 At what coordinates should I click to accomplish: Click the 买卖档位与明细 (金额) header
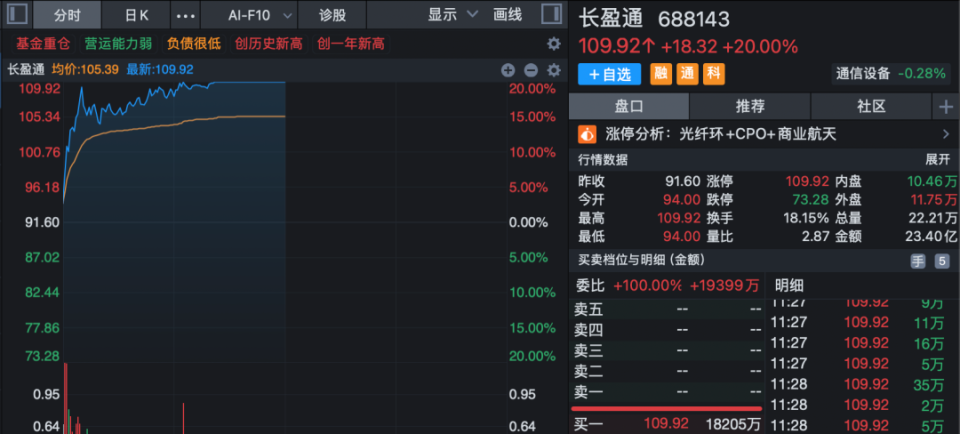(x=642, y=260)
